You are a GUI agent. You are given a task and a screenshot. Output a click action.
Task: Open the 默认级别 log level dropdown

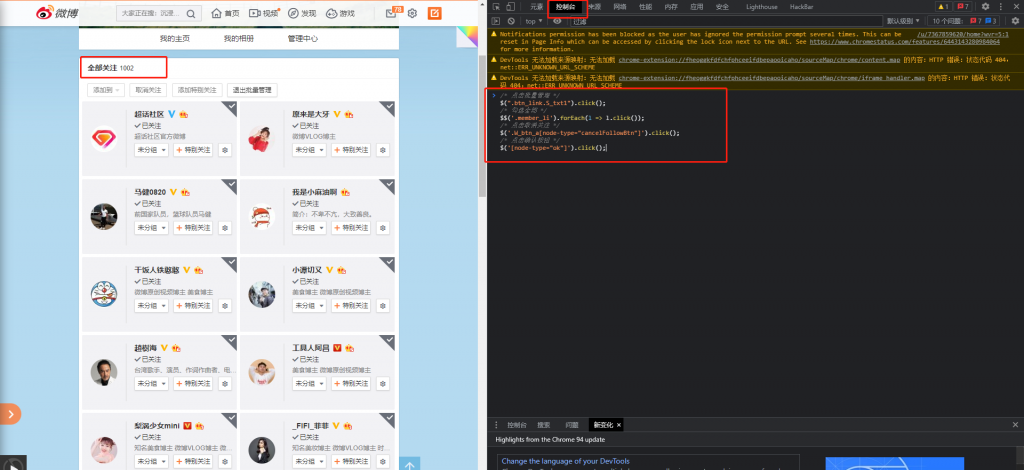coord(902,21)
